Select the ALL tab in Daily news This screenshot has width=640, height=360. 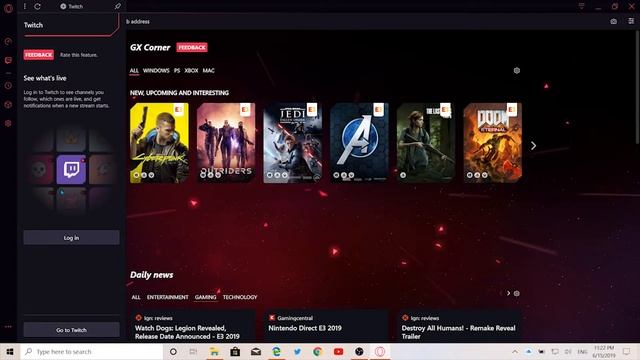coord(136,297)
